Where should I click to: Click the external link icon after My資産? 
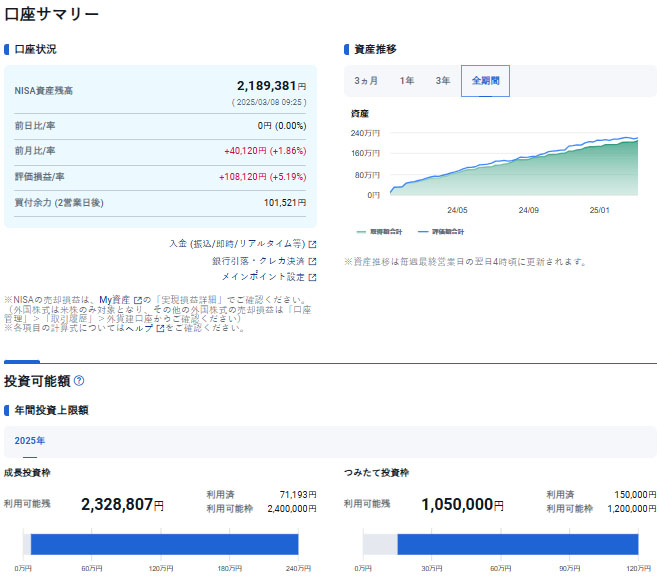[138, 299]
